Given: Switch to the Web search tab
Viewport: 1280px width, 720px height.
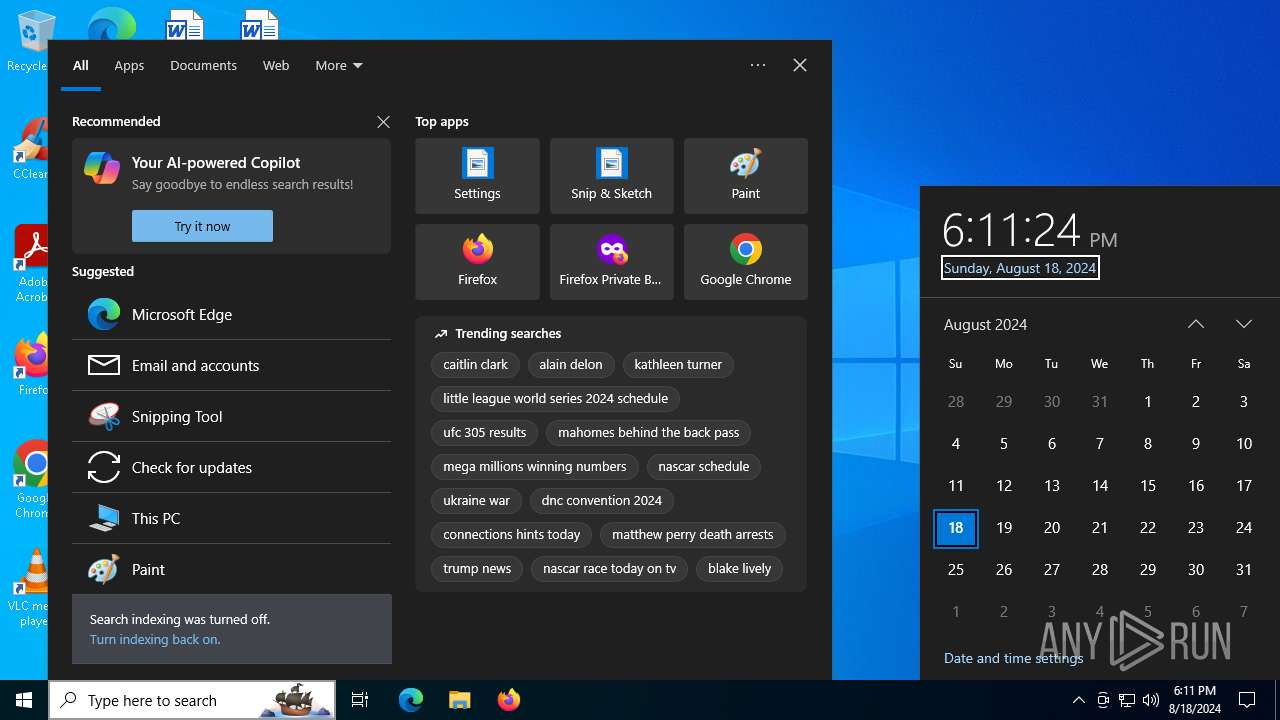Looking at the screenshot, I should click(276, 65).
